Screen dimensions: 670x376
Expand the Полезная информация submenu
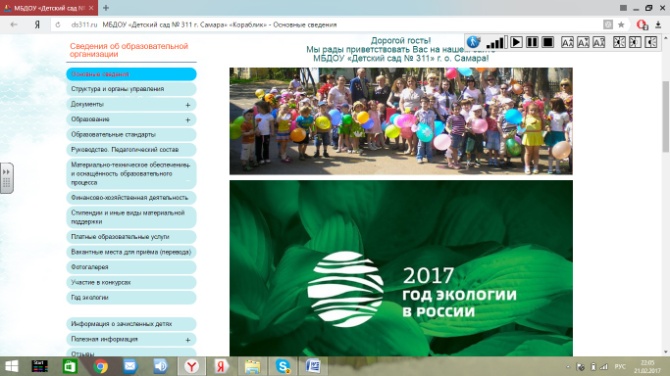[188, 340]
